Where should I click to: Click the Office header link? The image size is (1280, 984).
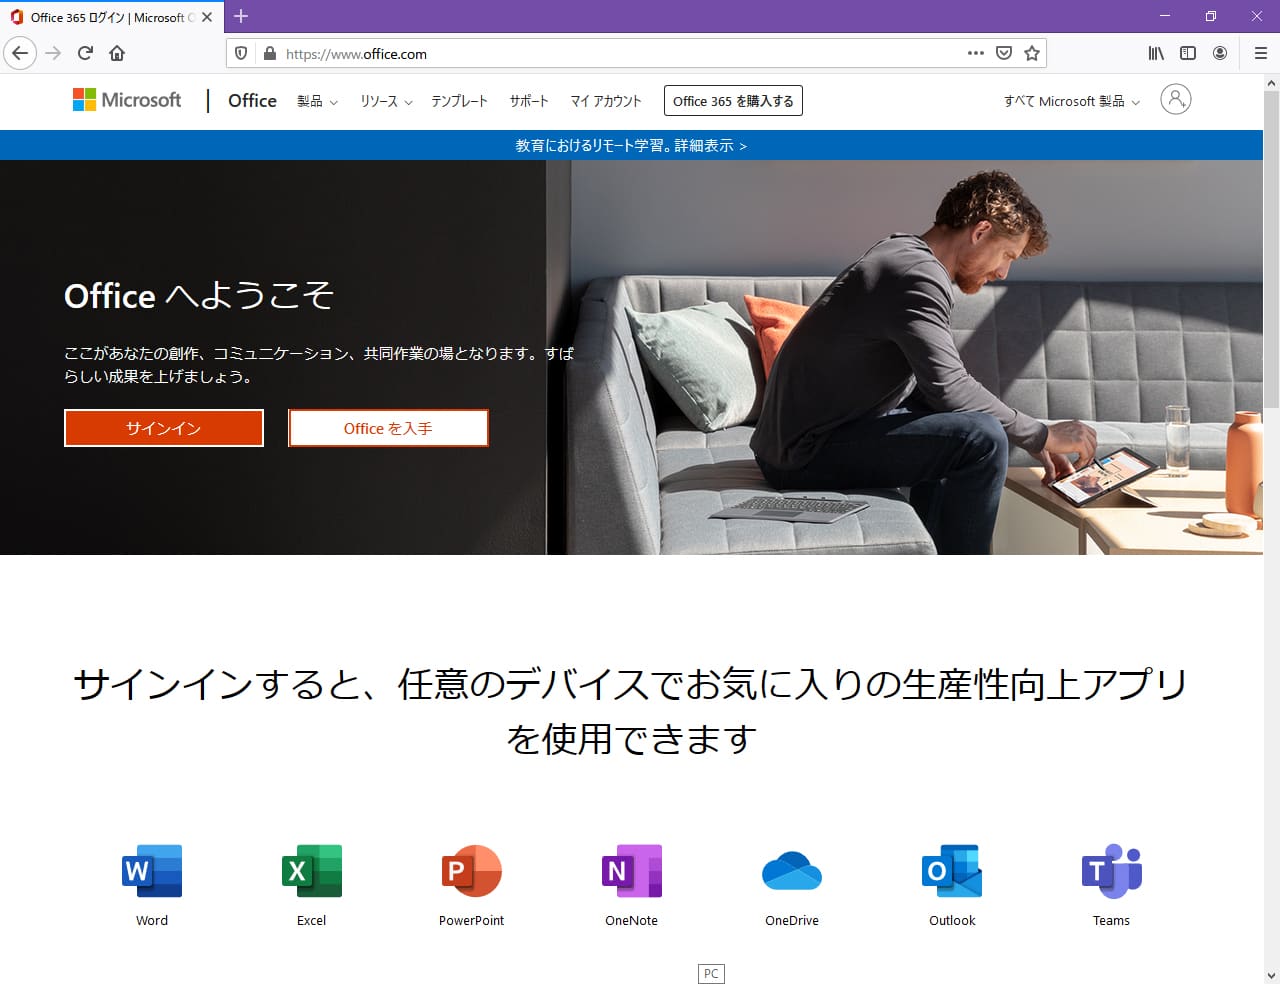(x=252, y=100)
